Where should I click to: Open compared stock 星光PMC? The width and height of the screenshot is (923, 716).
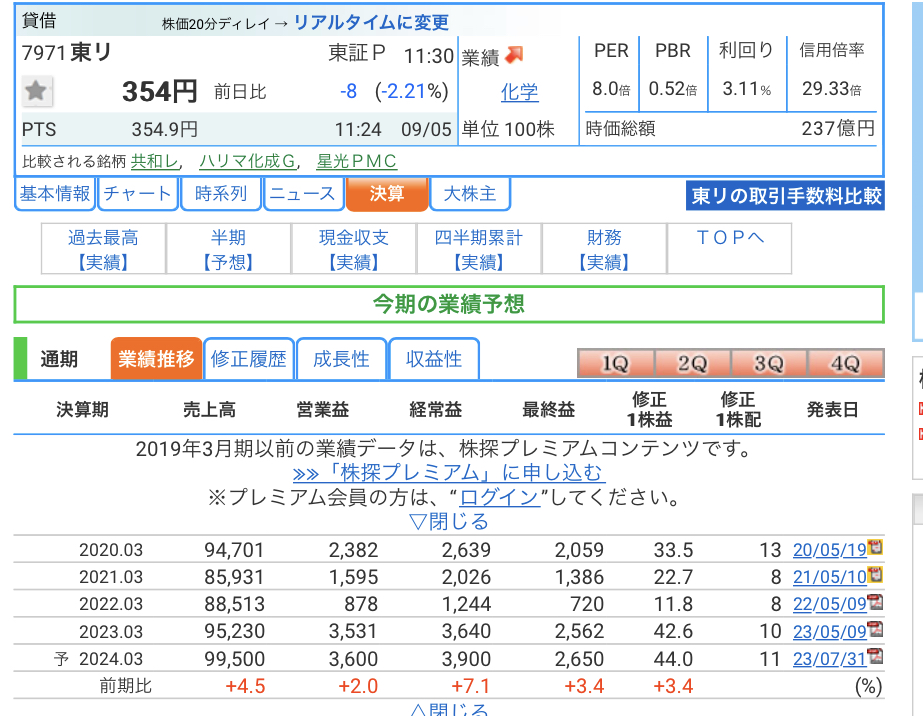[356, 161]
